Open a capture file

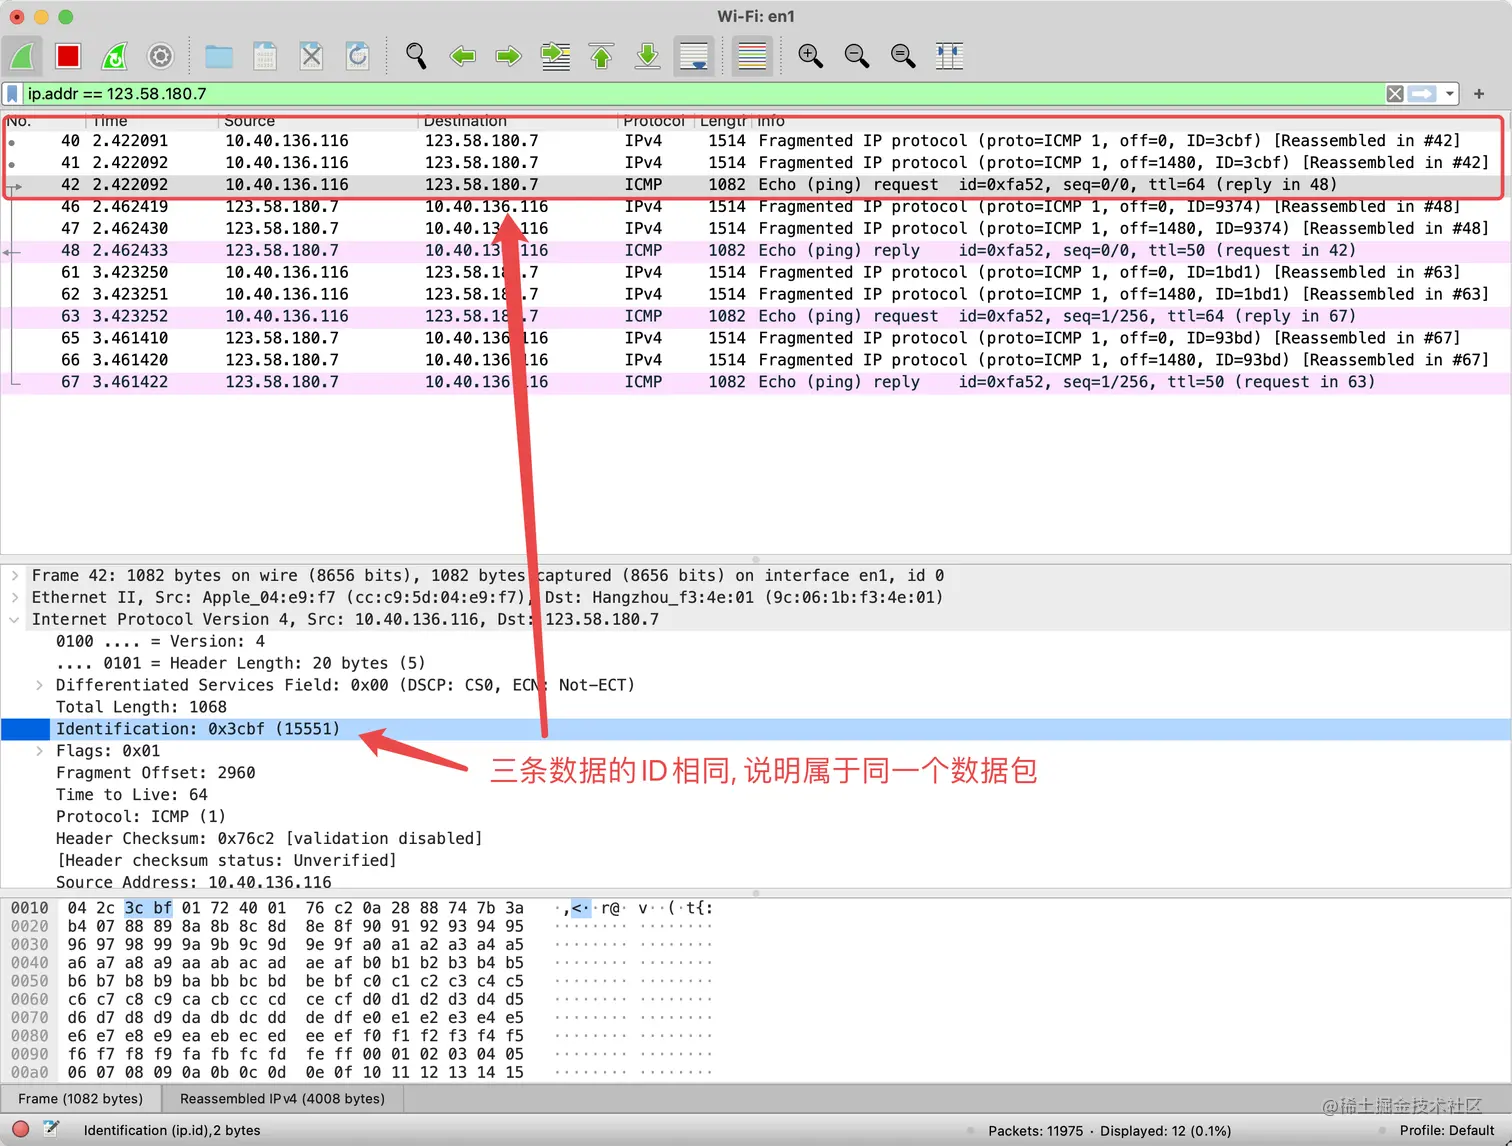tap(219, 56)
